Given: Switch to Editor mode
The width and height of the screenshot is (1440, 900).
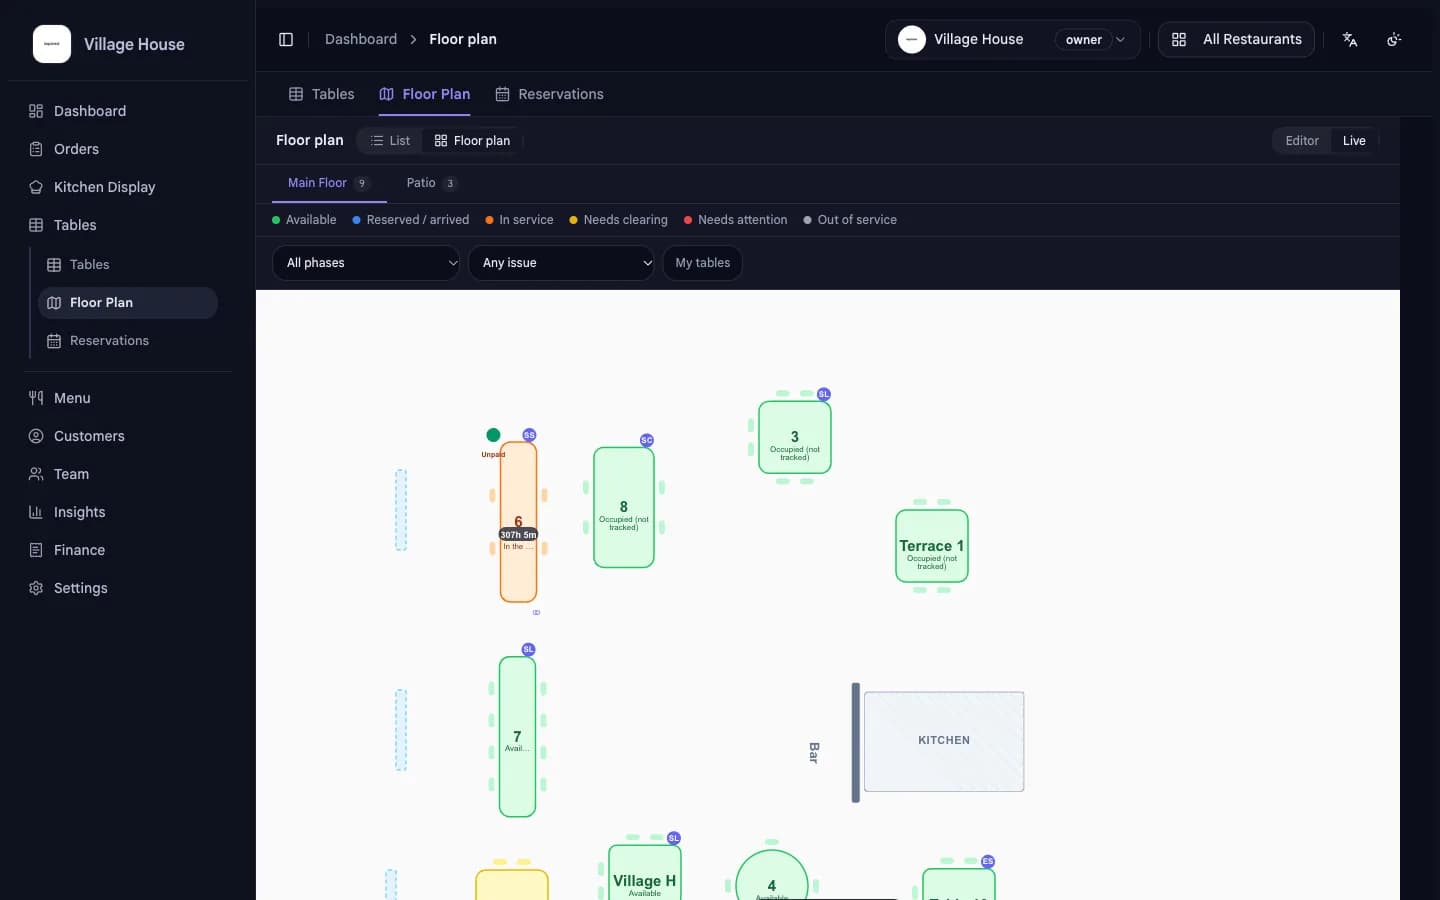Looking at the screenshot, I should pos(1302,141).
